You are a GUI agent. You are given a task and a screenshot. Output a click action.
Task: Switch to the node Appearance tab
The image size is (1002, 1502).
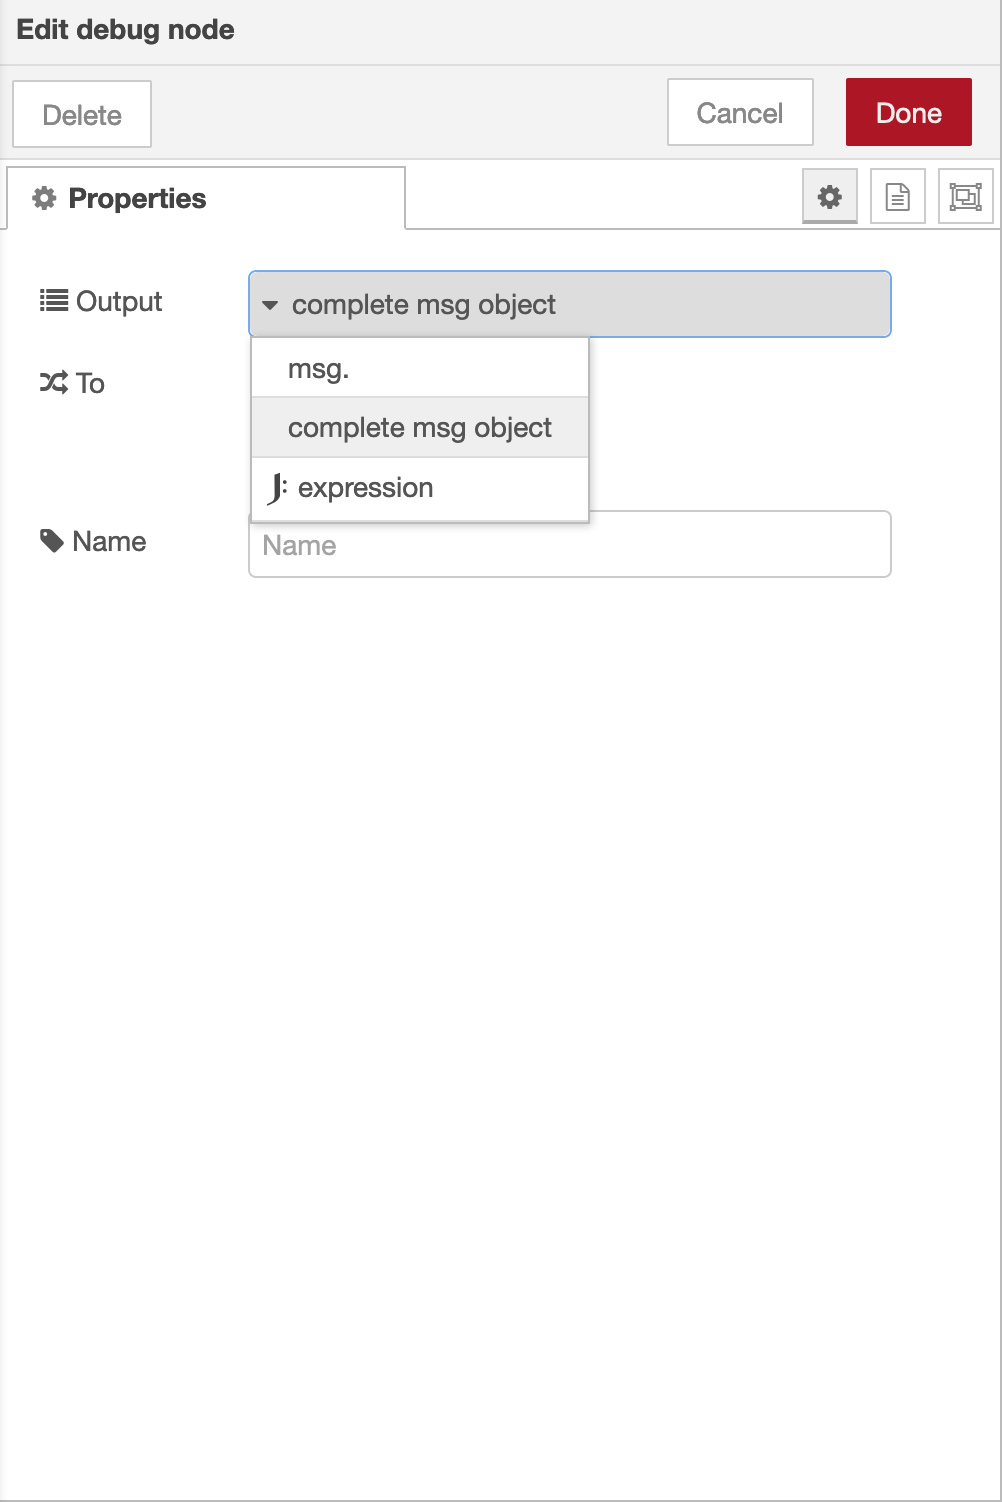click(x=965, y=197)
